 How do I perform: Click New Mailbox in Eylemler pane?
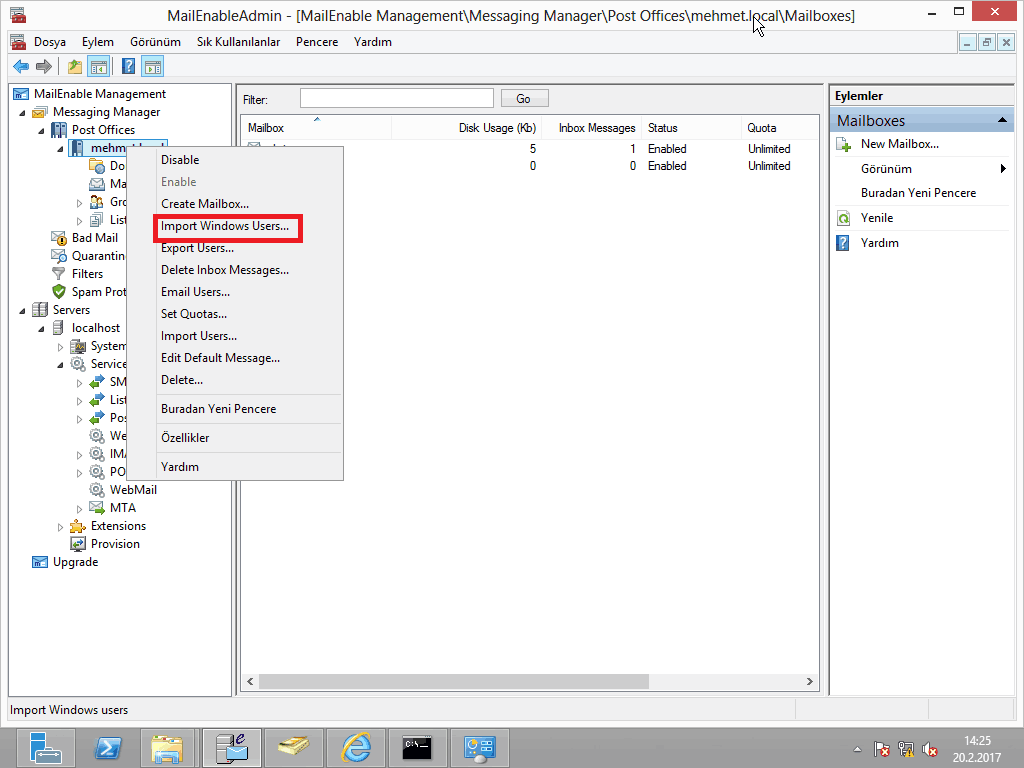point(900,144)
